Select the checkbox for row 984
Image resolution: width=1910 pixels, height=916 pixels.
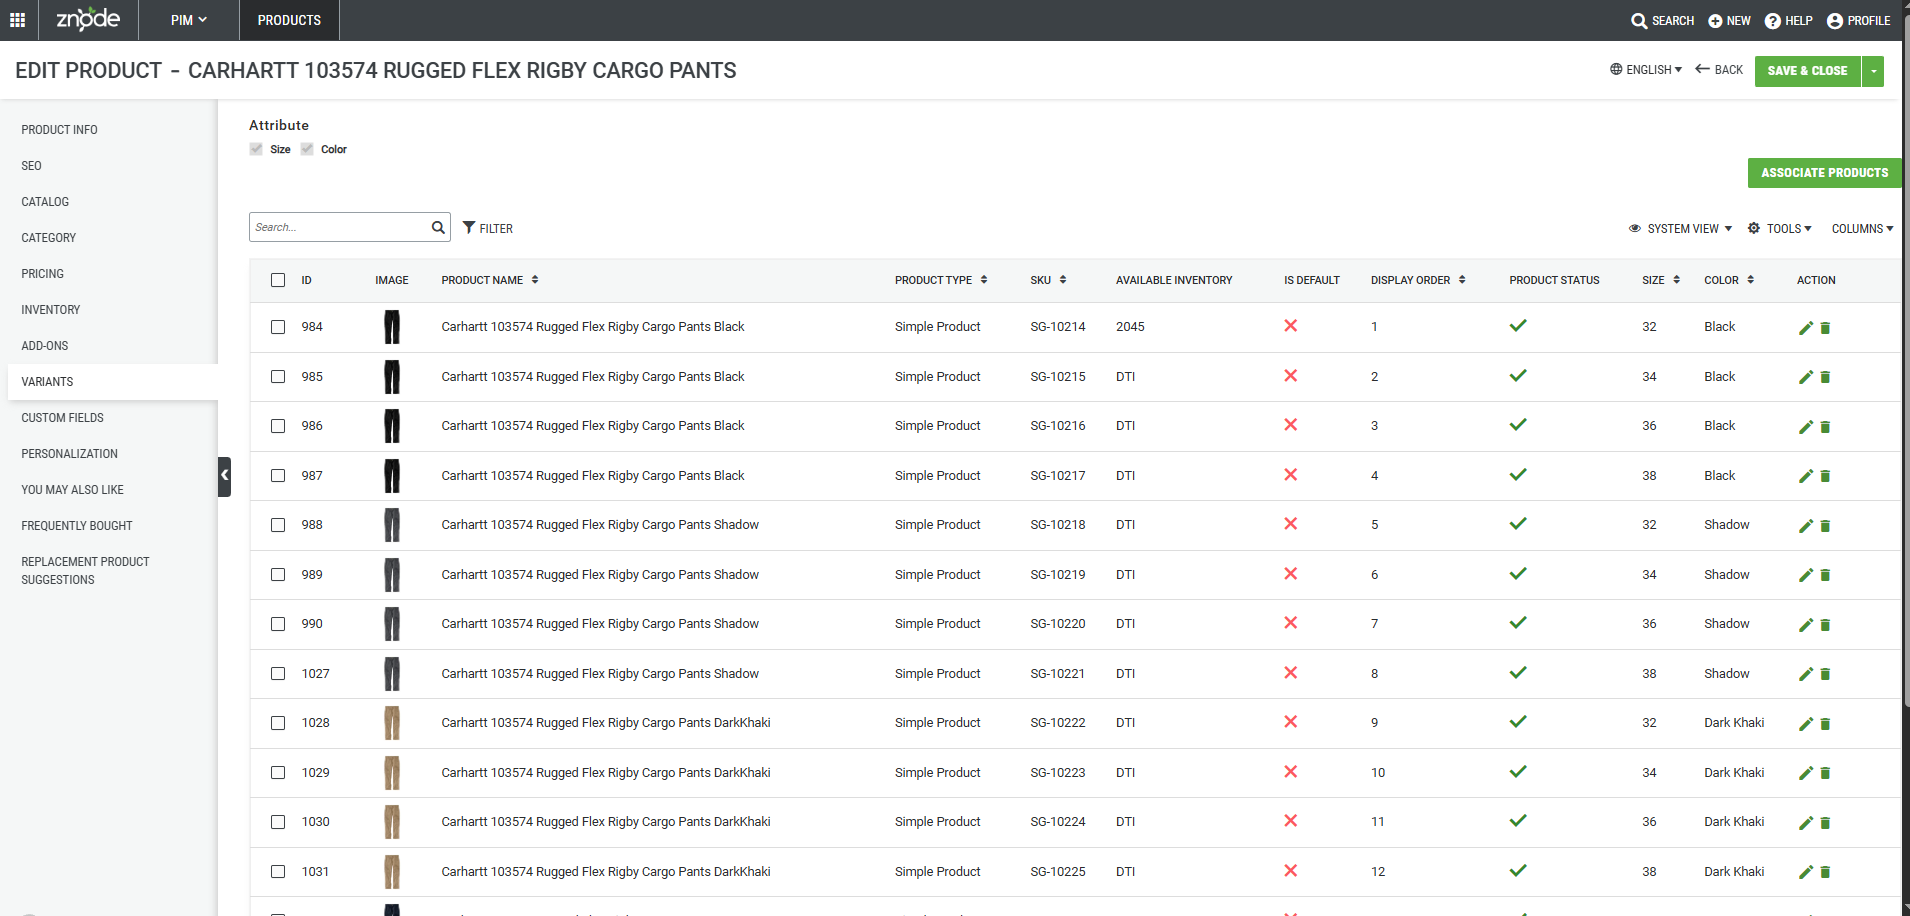[x=278, y=327]
